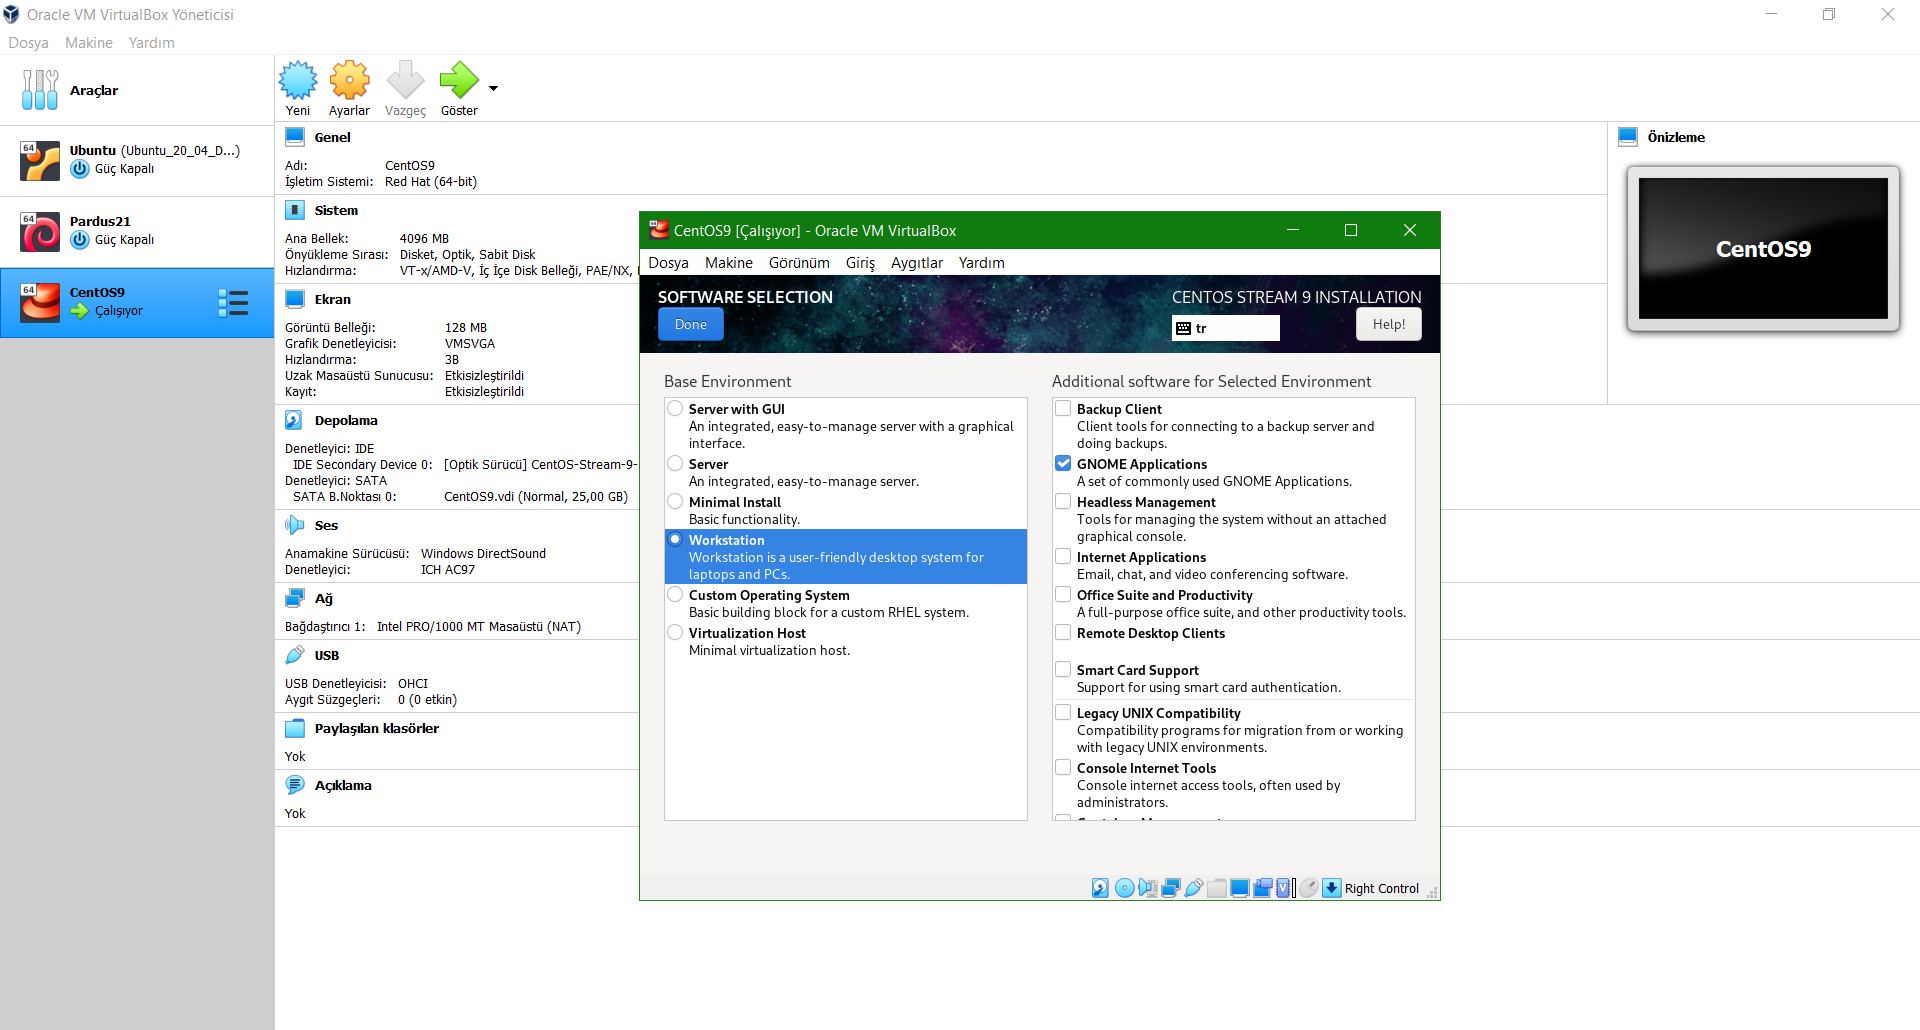Click the virtualization CPU status icon
Screen dimensions: 1920x1030
1285,888
